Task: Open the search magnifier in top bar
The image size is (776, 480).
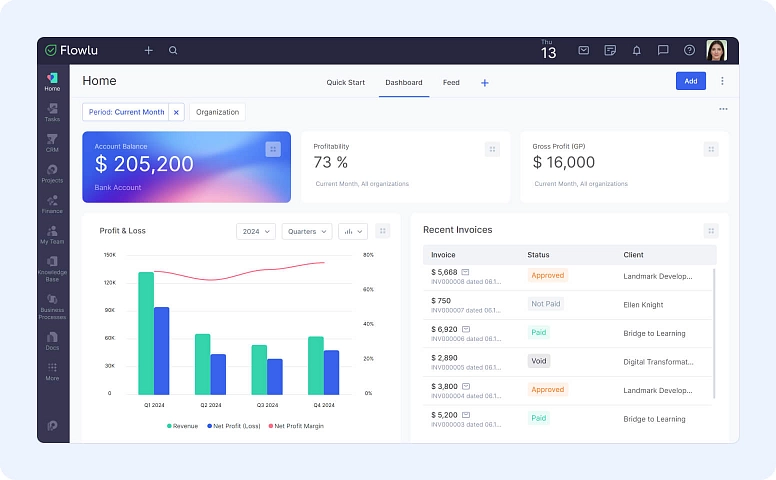Action: (x=173, y=50)
